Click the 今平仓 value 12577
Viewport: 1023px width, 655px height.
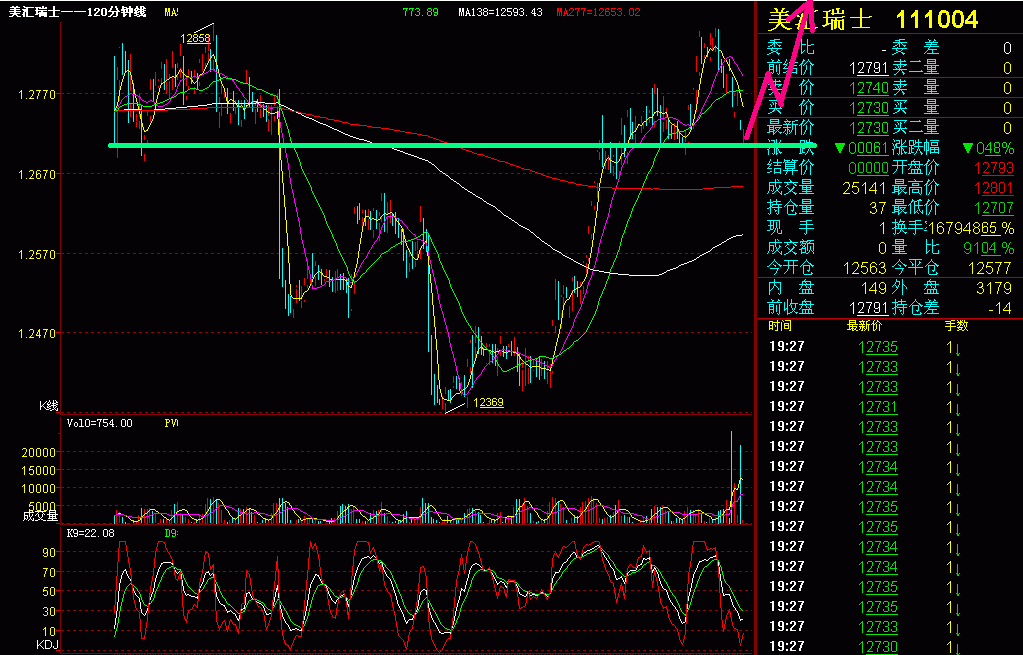pyautogui.click(x=990, y=268)
